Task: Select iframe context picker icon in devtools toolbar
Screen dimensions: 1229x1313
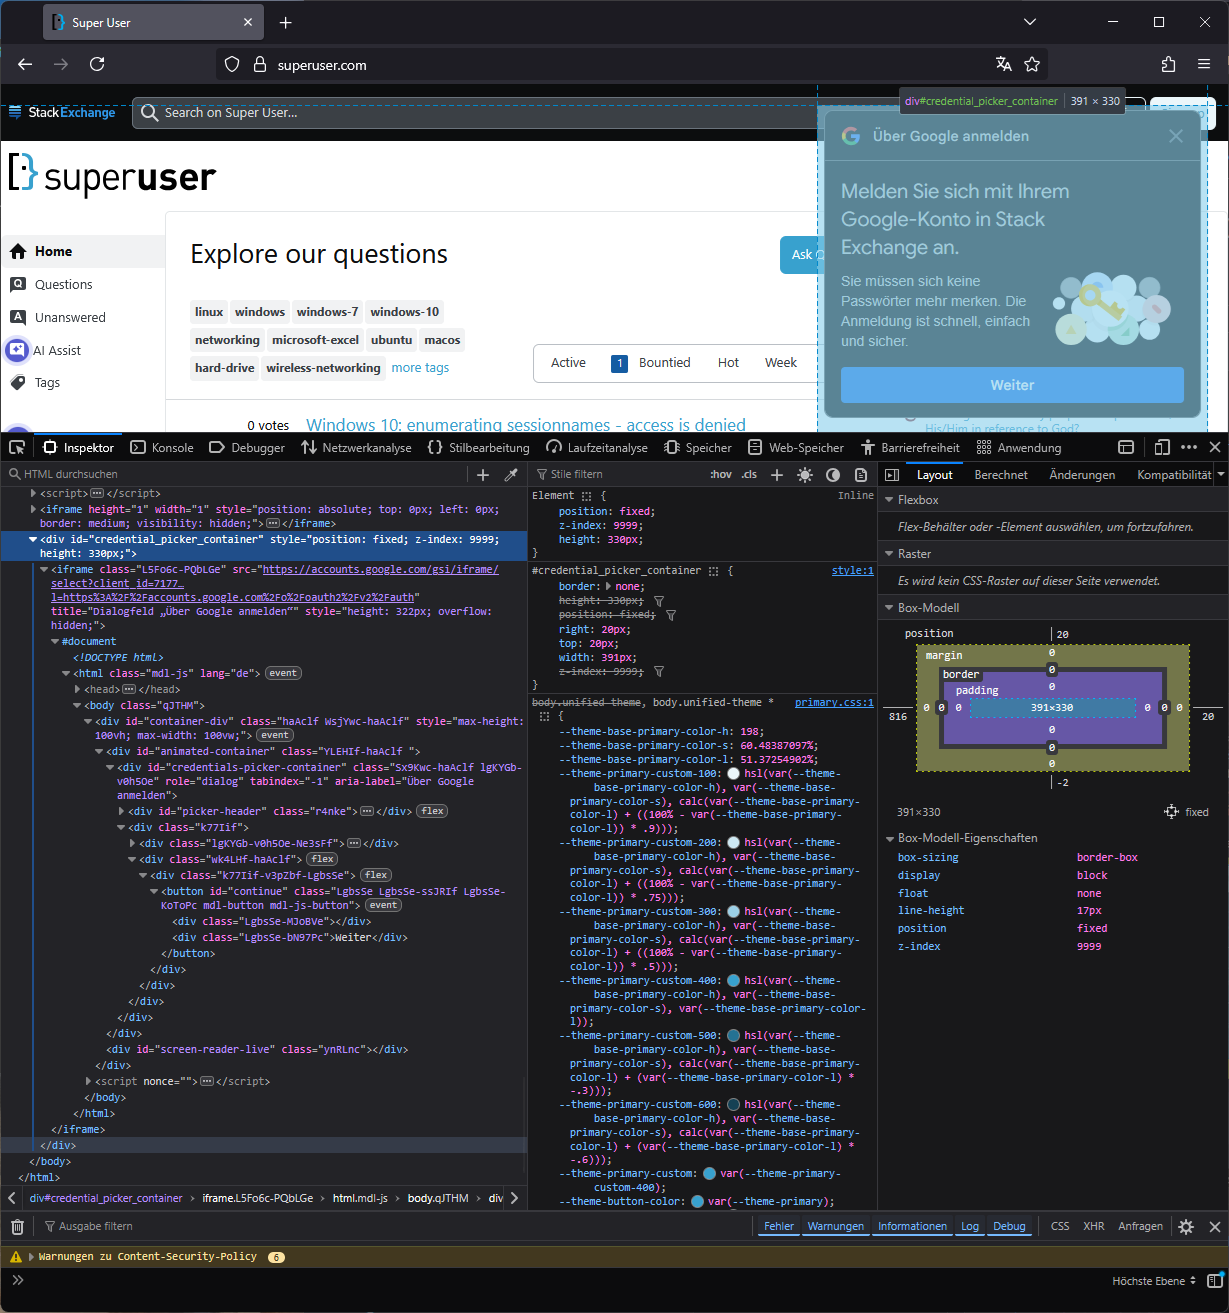Action: tap(1126, 447)
